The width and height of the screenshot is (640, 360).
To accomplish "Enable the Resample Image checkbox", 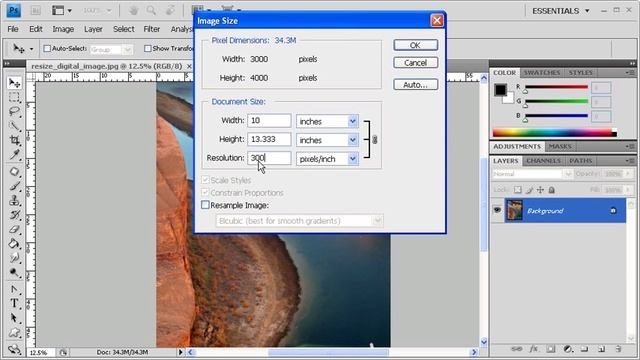I will click(205, 205).
